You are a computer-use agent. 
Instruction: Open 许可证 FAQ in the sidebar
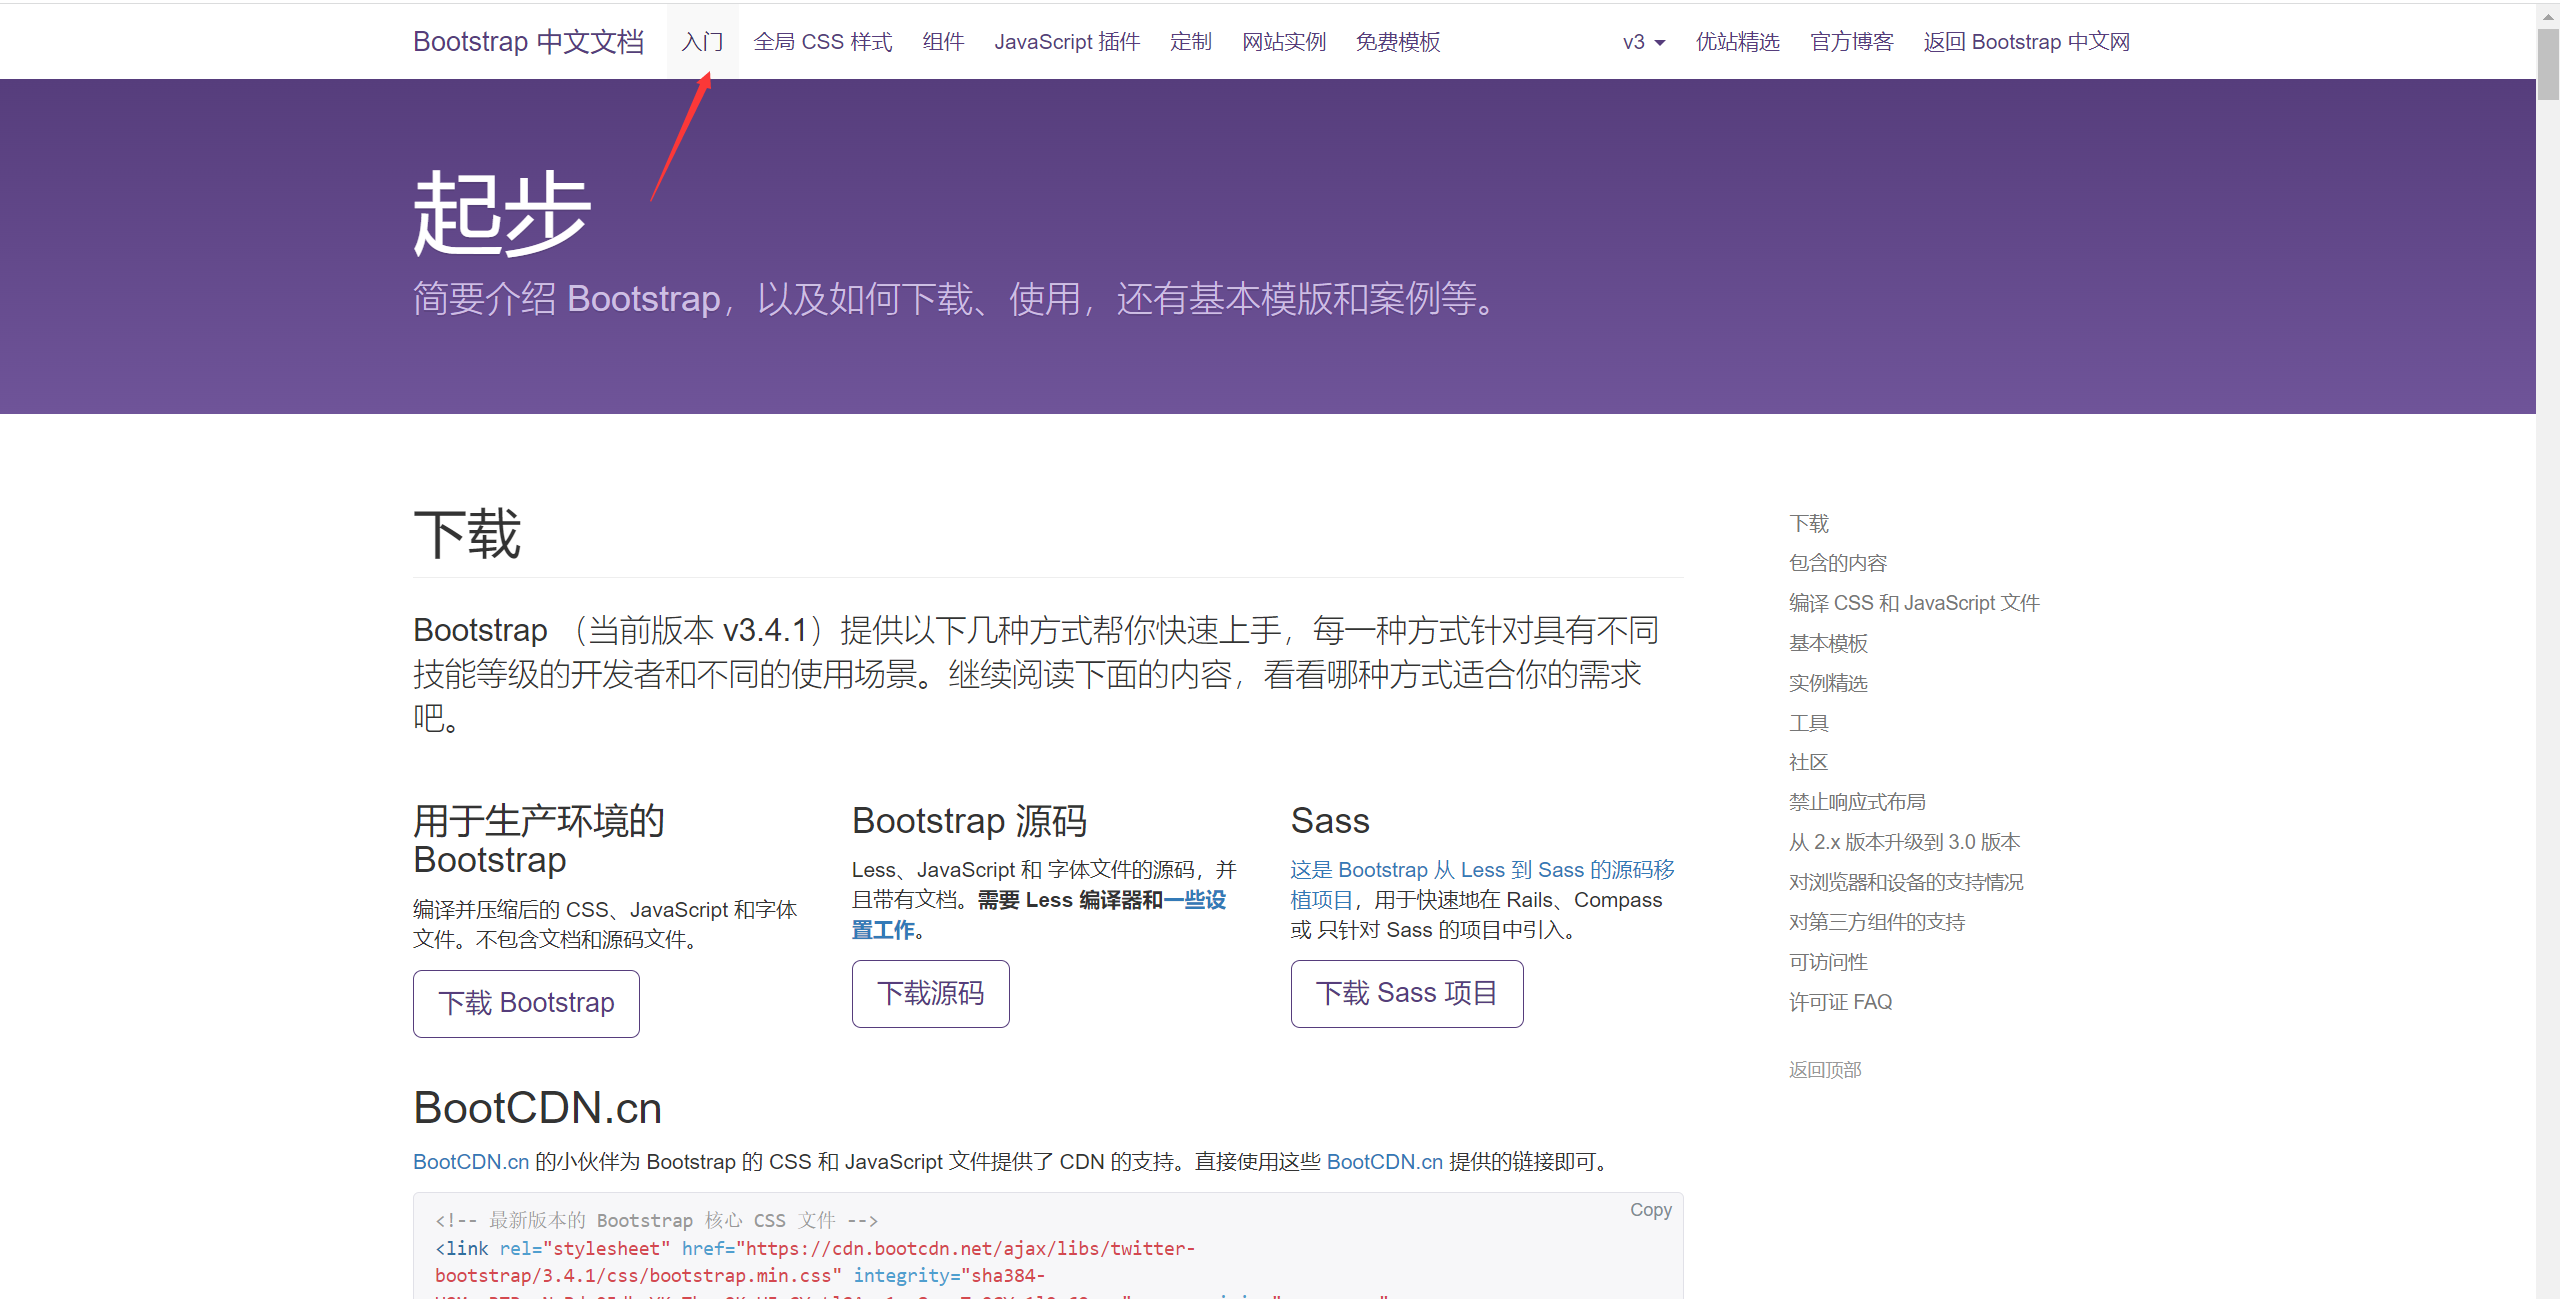(x=1840, y=1002)
